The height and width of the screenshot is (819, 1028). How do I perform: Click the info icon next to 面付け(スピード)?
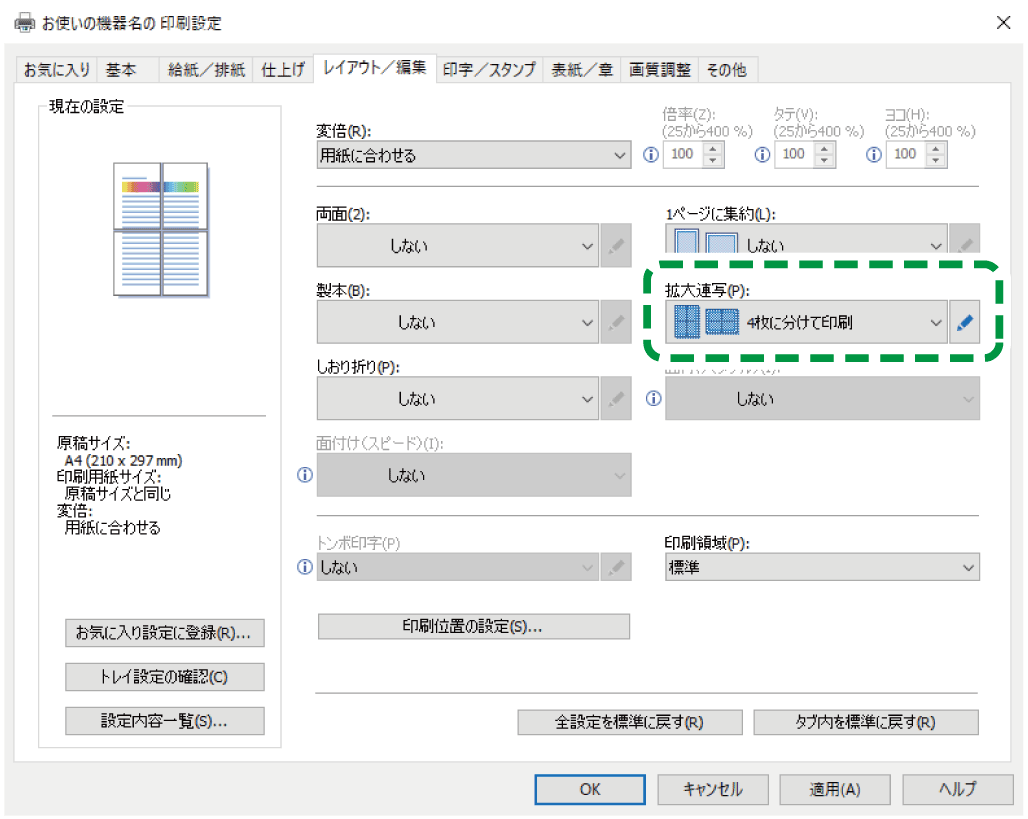[305, 476]
